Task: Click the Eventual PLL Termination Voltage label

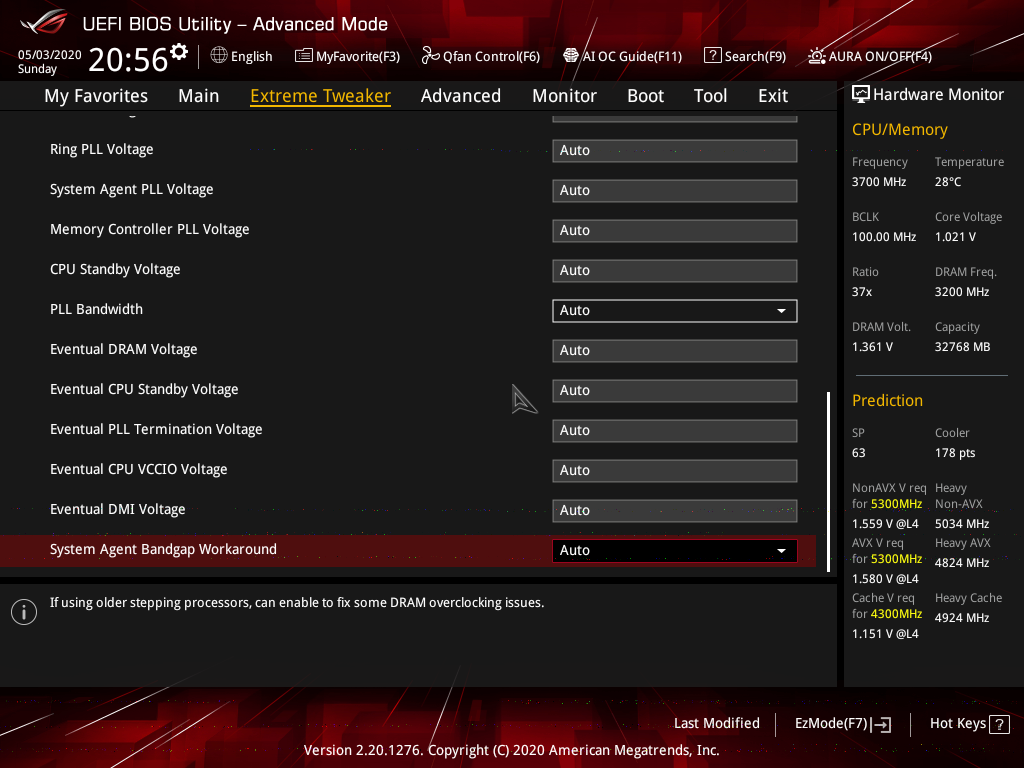Action: (156, 430)
